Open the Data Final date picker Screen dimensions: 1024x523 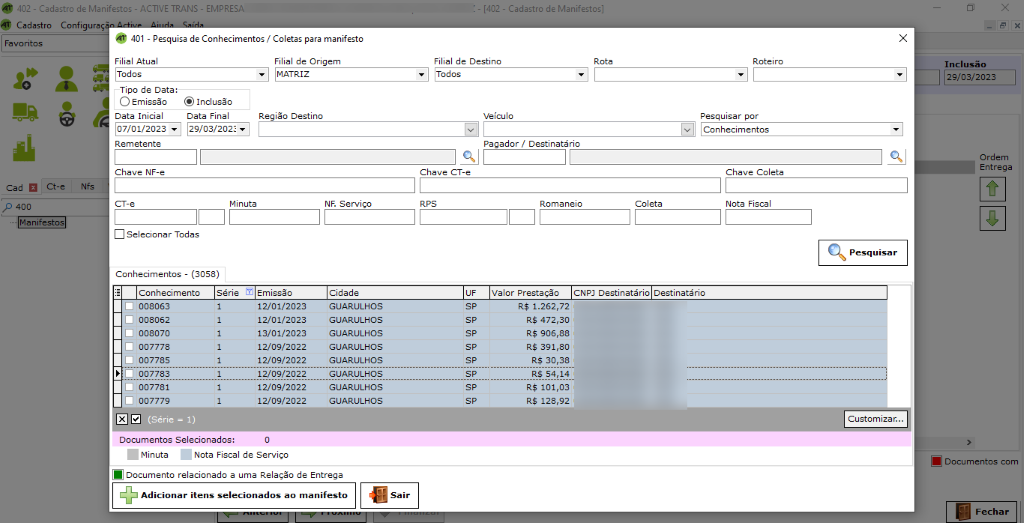[244, 129]
